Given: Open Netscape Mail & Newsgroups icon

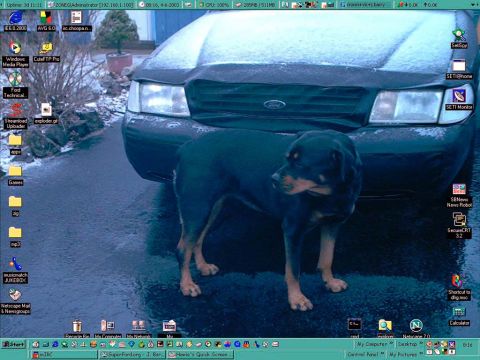Looking at the screenshot, I should [x=15, y=301].
